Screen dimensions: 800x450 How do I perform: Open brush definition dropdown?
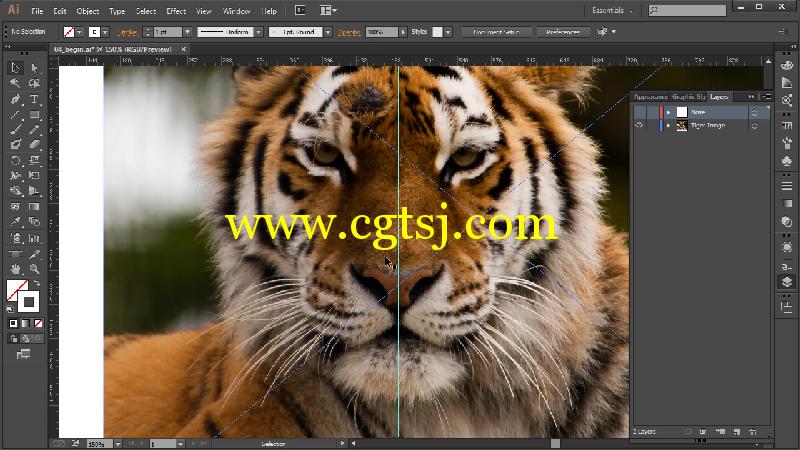pyautogui.click(x=328, y=32)
